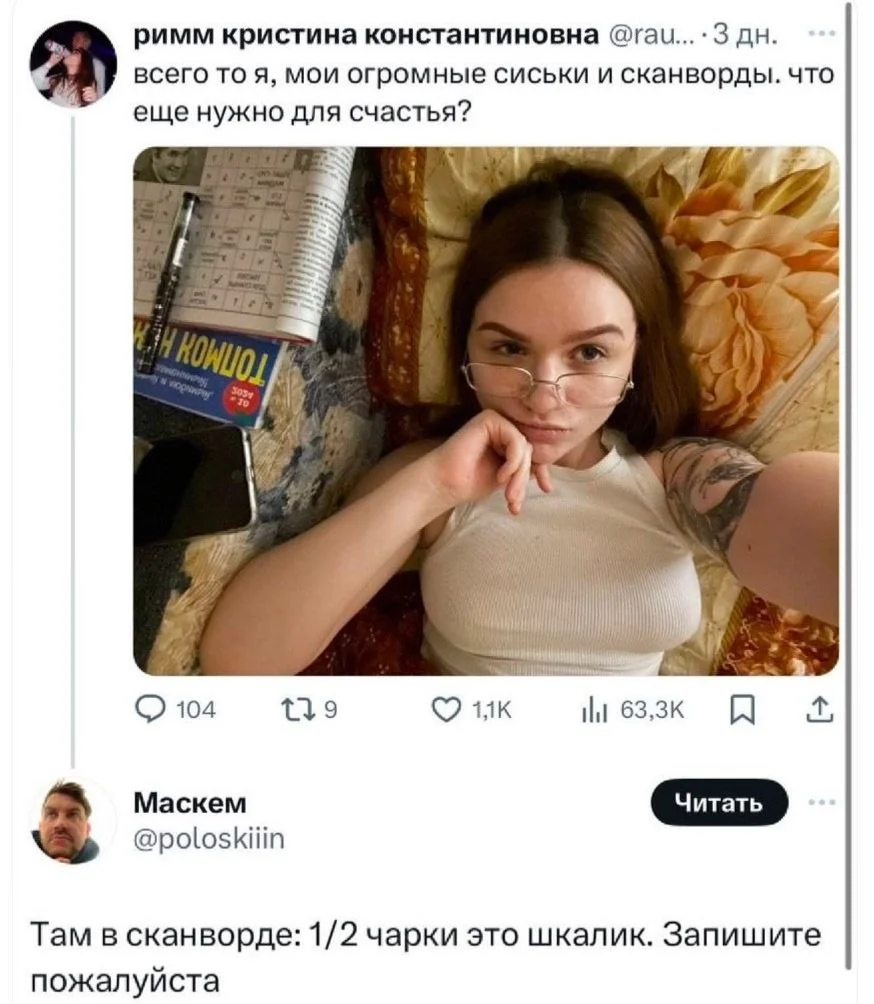Follow Маскем with the Читать button
Screen dimensions: 874x1004
pos(719,802)
